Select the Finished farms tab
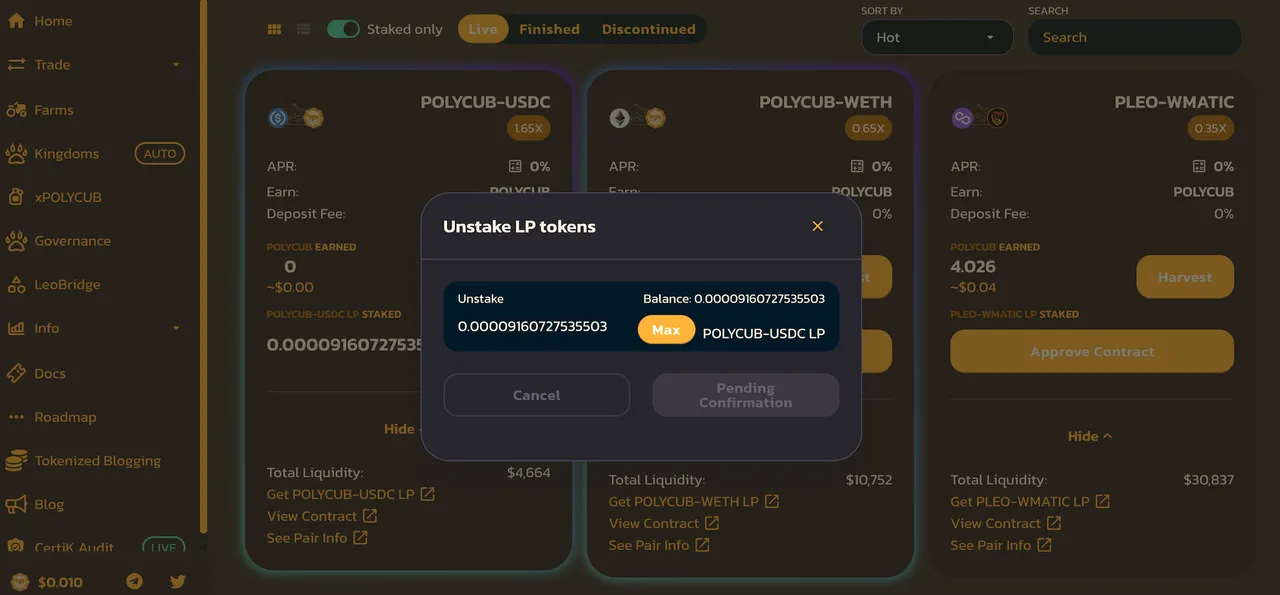 click(549, 29)
